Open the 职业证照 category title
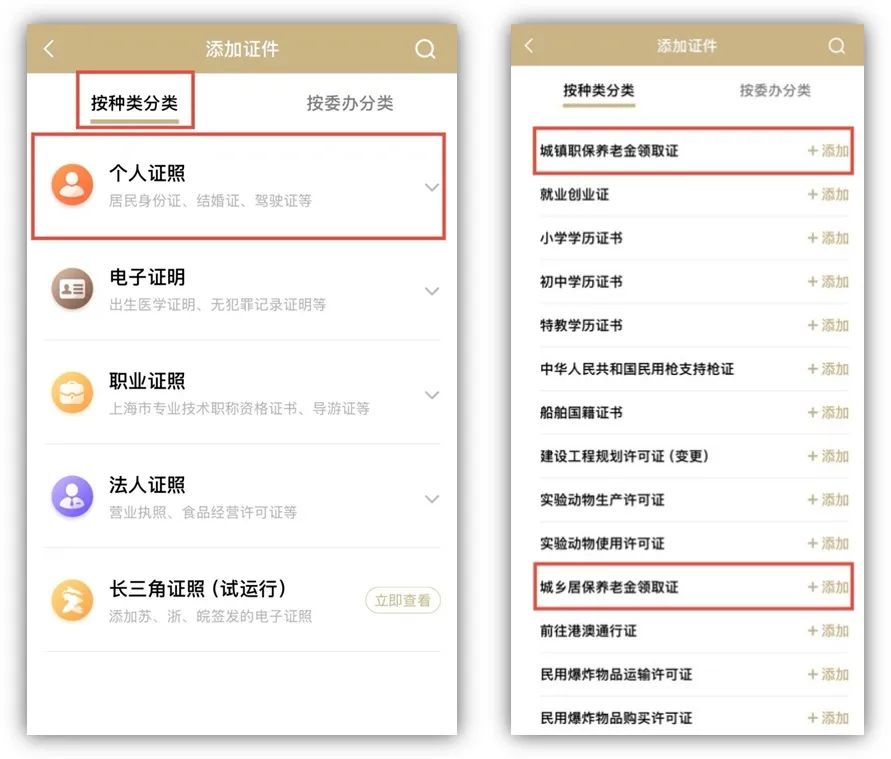 click(x=147, y=381)
